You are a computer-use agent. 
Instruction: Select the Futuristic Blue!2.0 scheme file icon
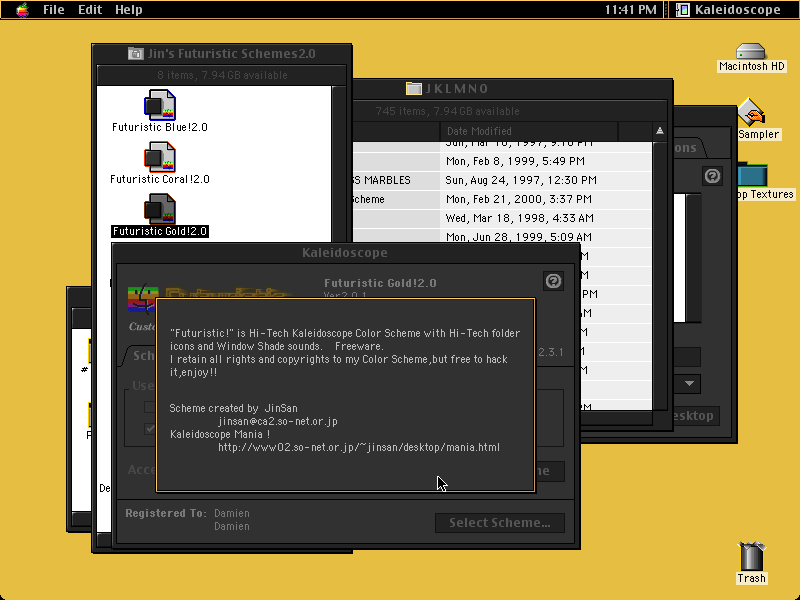[x=160, y=105]
